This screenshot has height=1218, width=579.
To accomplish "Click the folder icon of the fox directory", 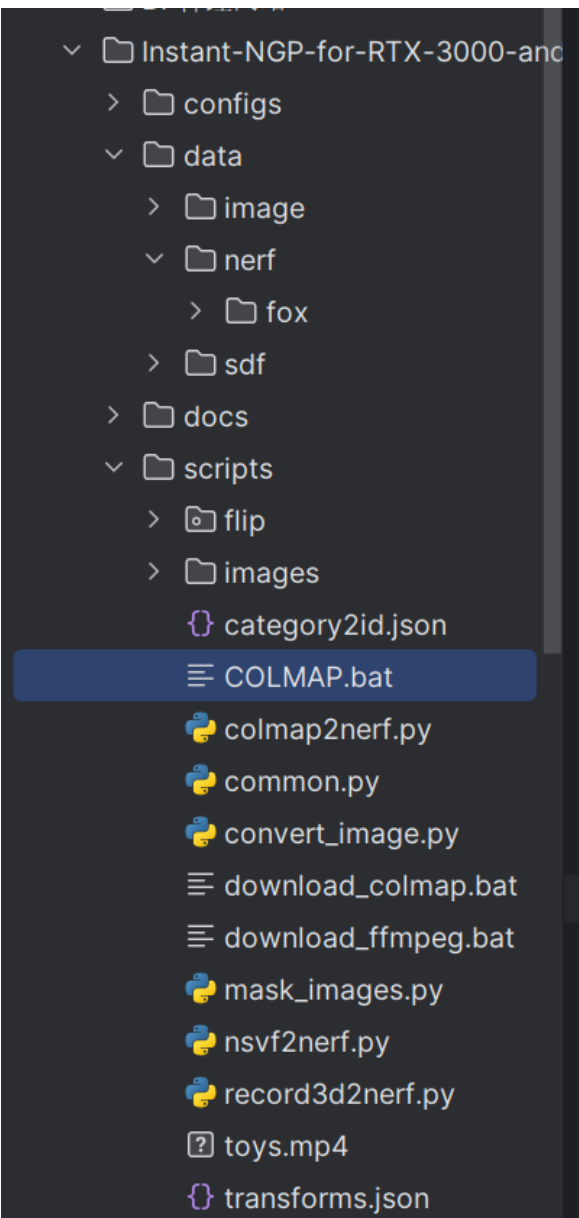I will coord(242,312).
